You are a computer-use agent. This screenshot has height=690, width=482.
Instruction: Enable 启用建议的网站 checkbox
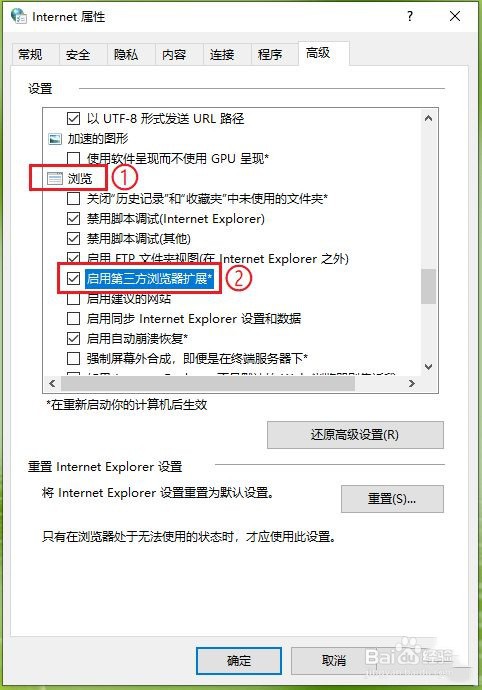coord(73,299)
